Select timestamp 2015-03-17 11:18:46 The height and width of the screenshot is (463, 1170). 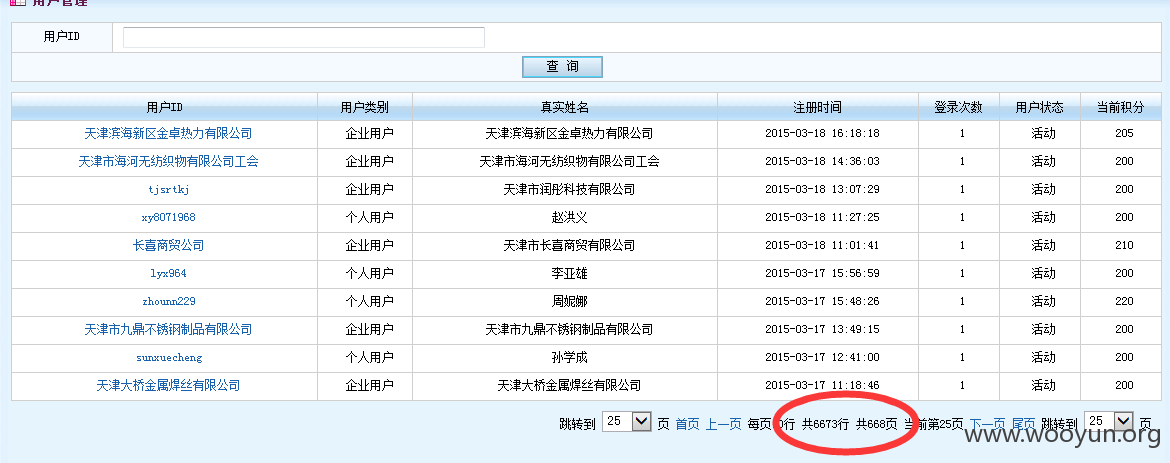pyautogui.click(x=822, y=385)
